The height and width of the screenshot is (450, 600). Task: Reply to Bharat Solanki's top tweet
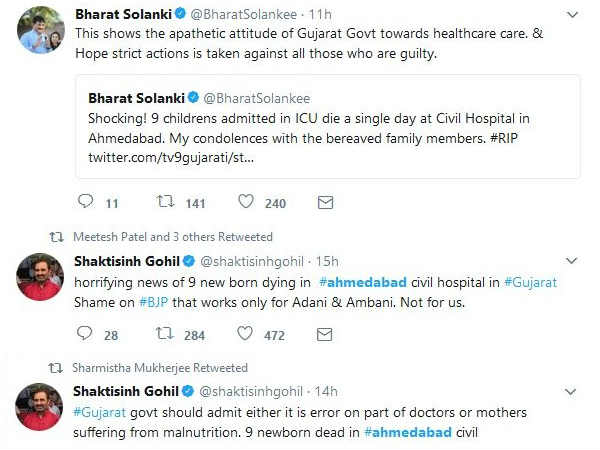coord(85,203)
